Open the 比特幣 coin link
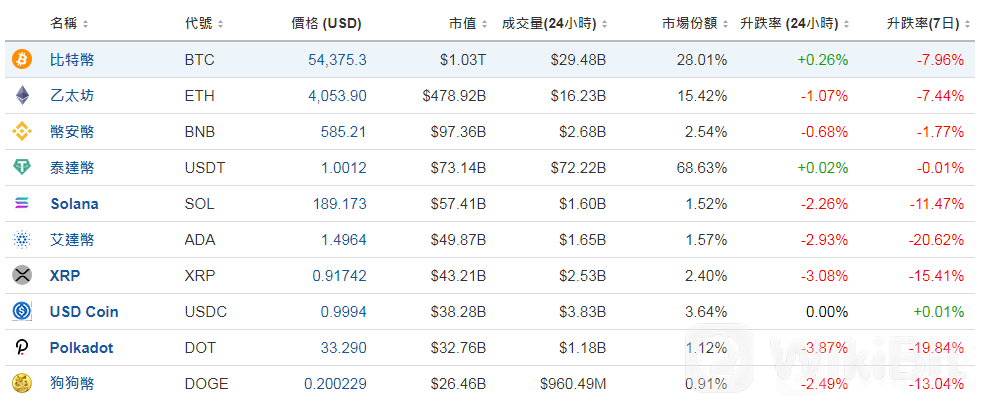Viewport: 983px width, 415px height. [x=72, y=60]
